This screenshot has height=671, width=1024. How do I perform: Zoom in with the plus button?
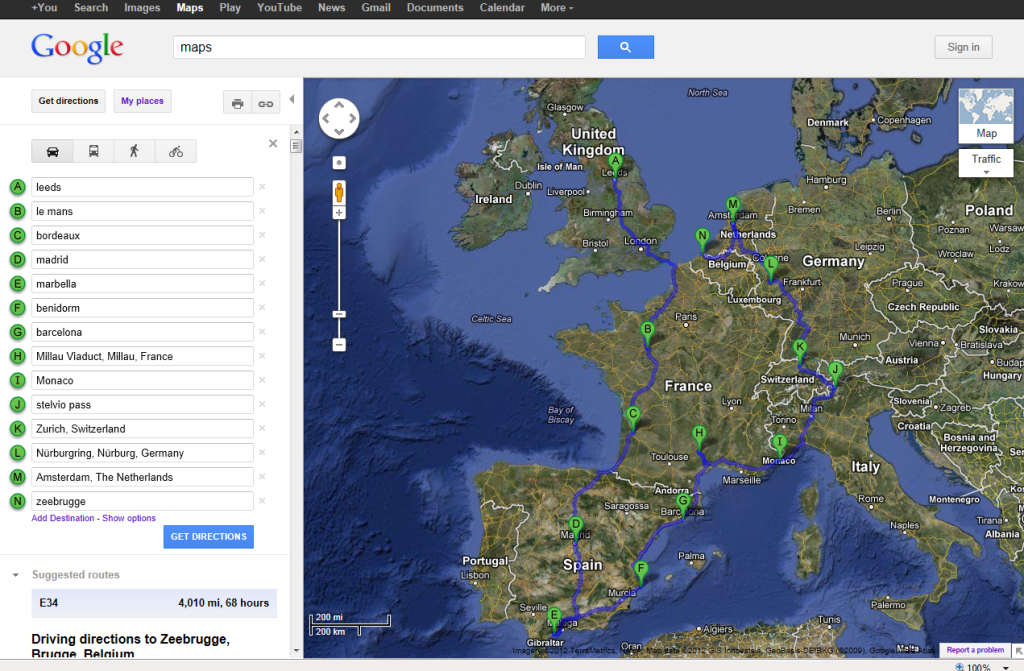(339, 213)
